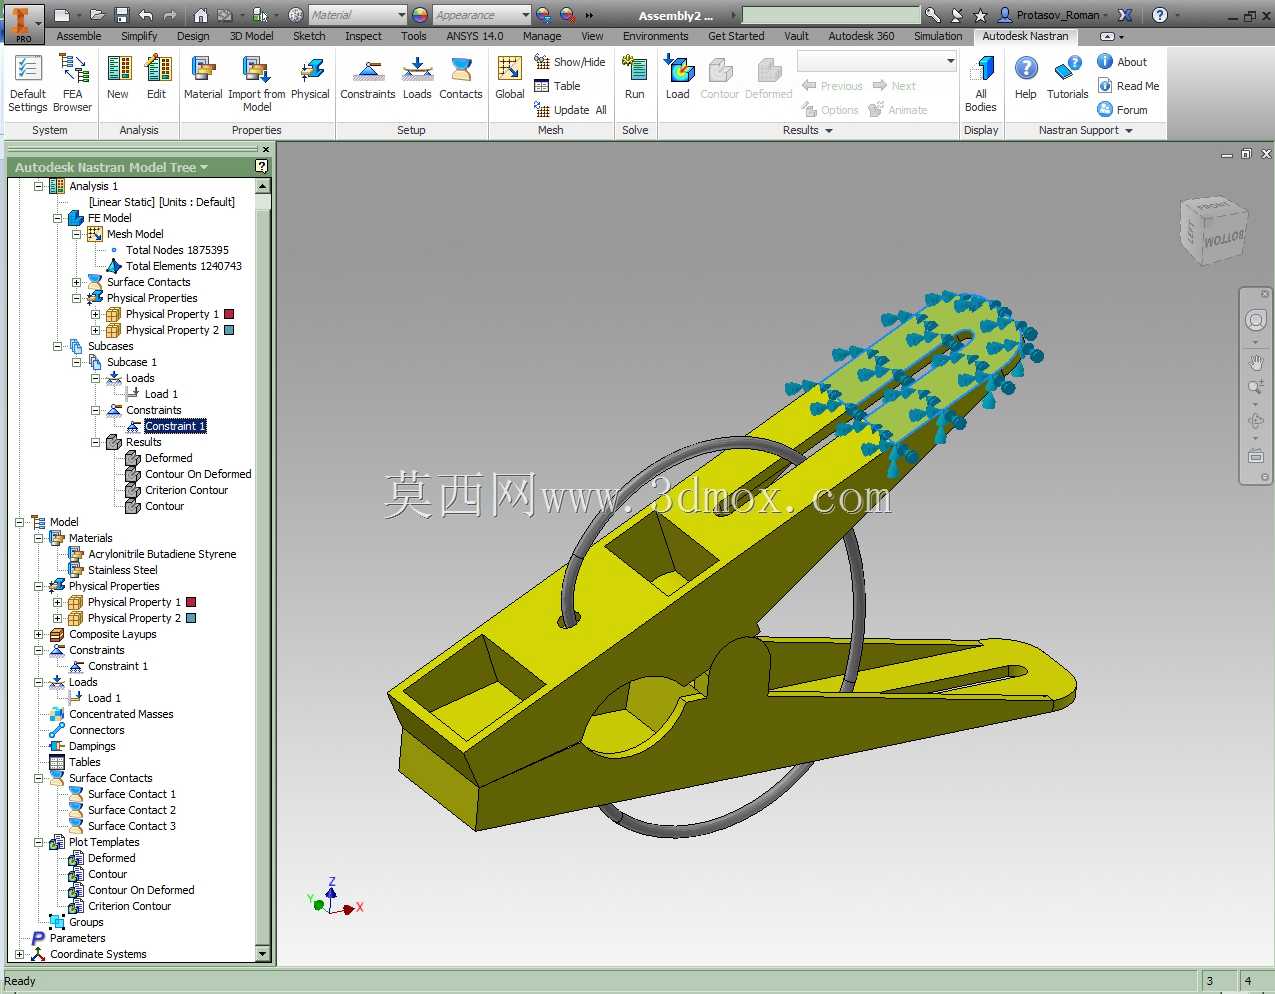Click Import from Model
This screenshot has height=994, width=1275.
pyautogui.click(x=257, y=83)
